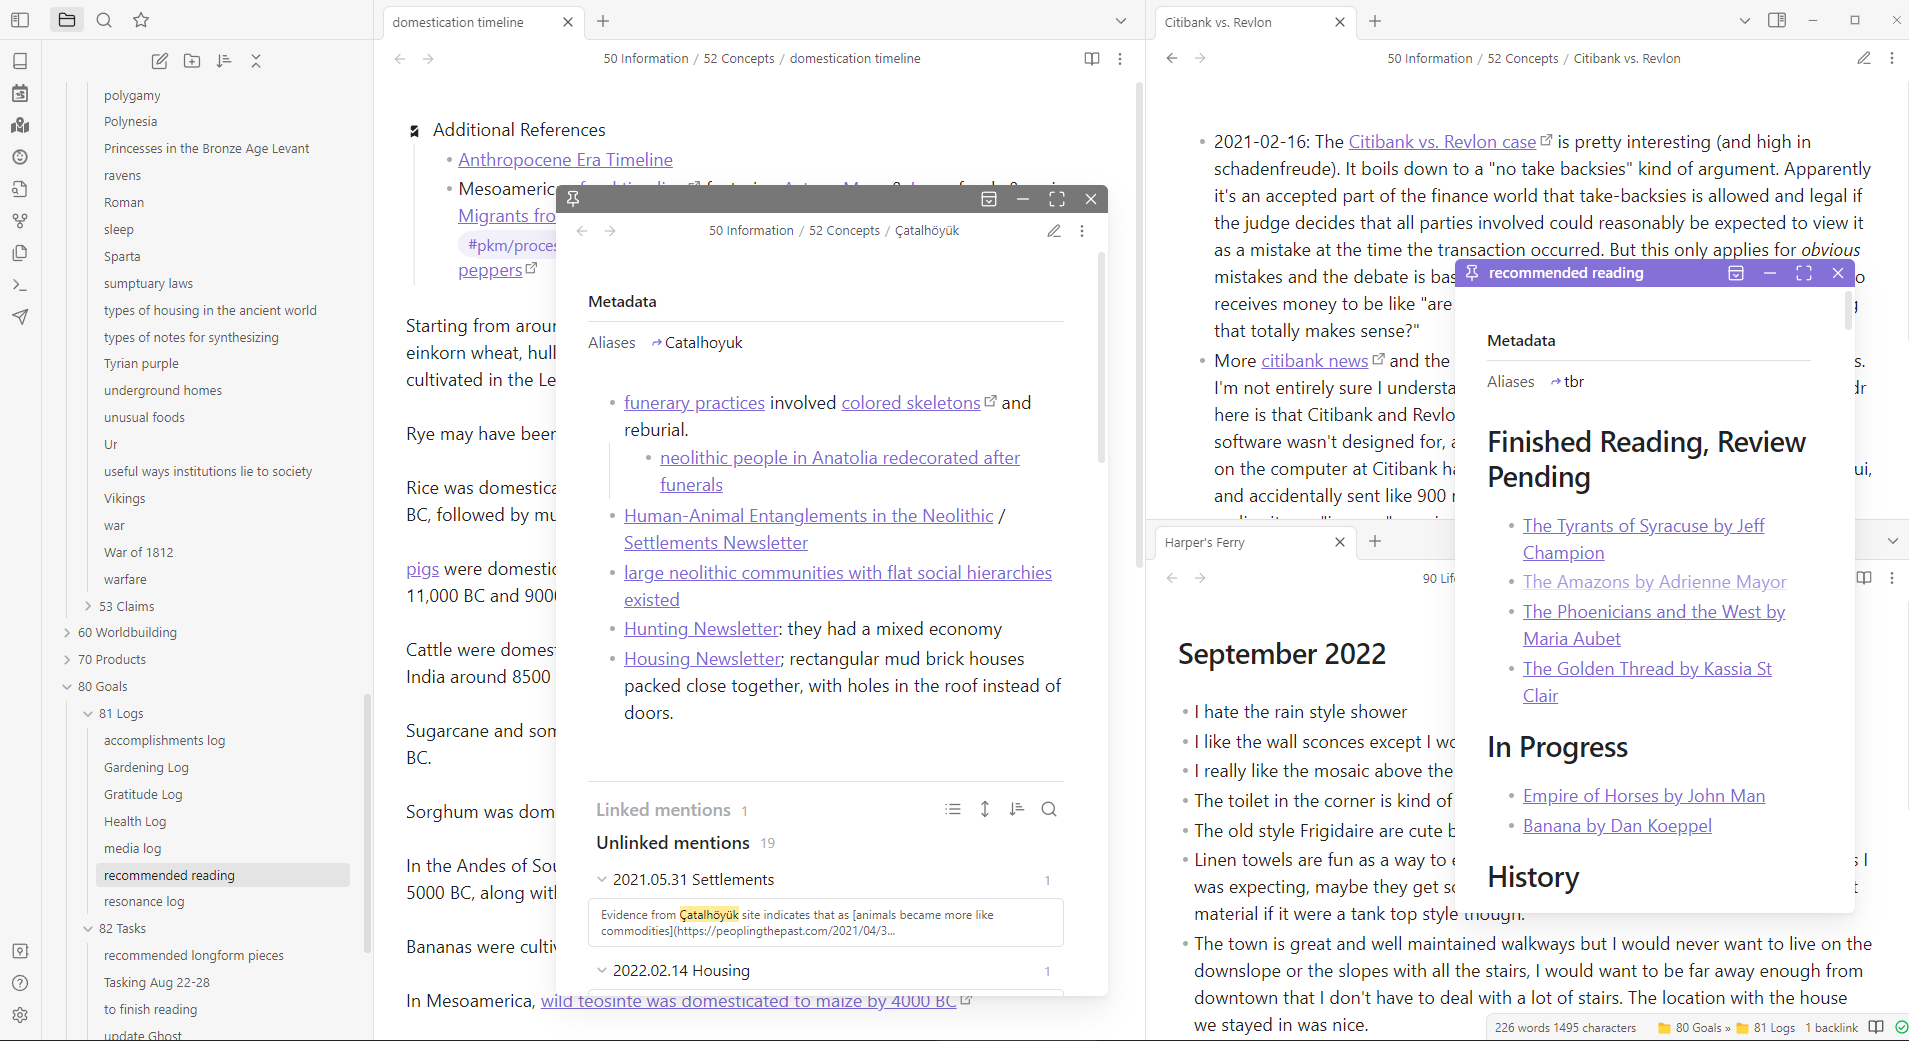Viewport: 1909px width, 1041px height.
Task: Collapse 2021.05.31 Settlements mention group
Action: point(602,880)
